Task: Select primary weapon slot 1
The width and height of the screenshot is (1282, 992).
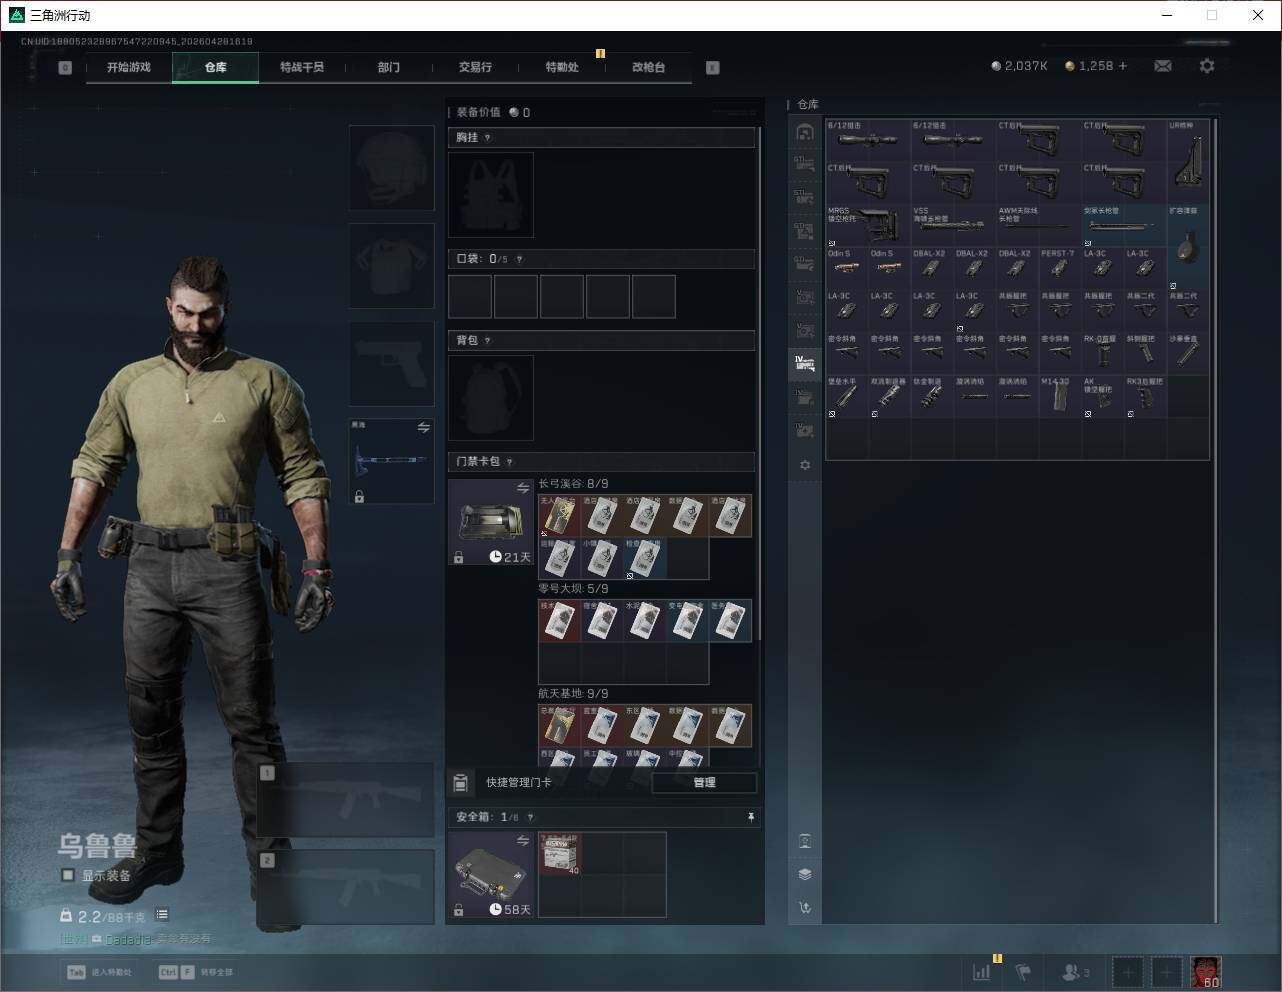Action: [x=346, y=799]
